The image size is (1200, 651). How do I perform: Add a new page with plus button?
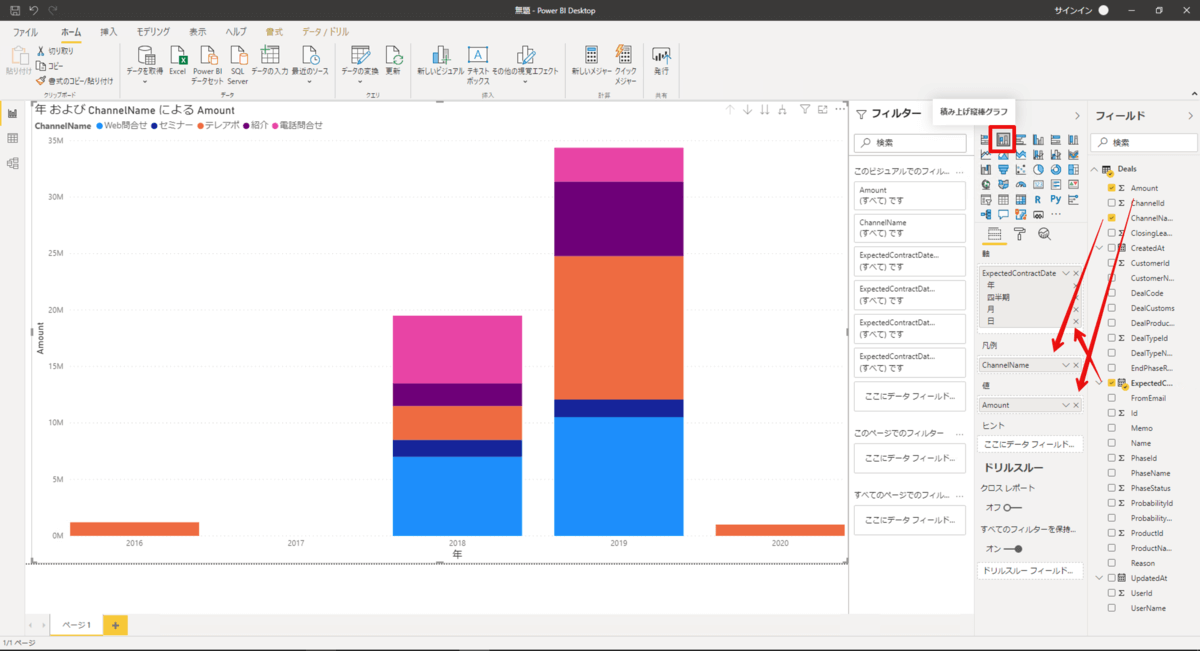pyautogui.click(x=115, y=625)
